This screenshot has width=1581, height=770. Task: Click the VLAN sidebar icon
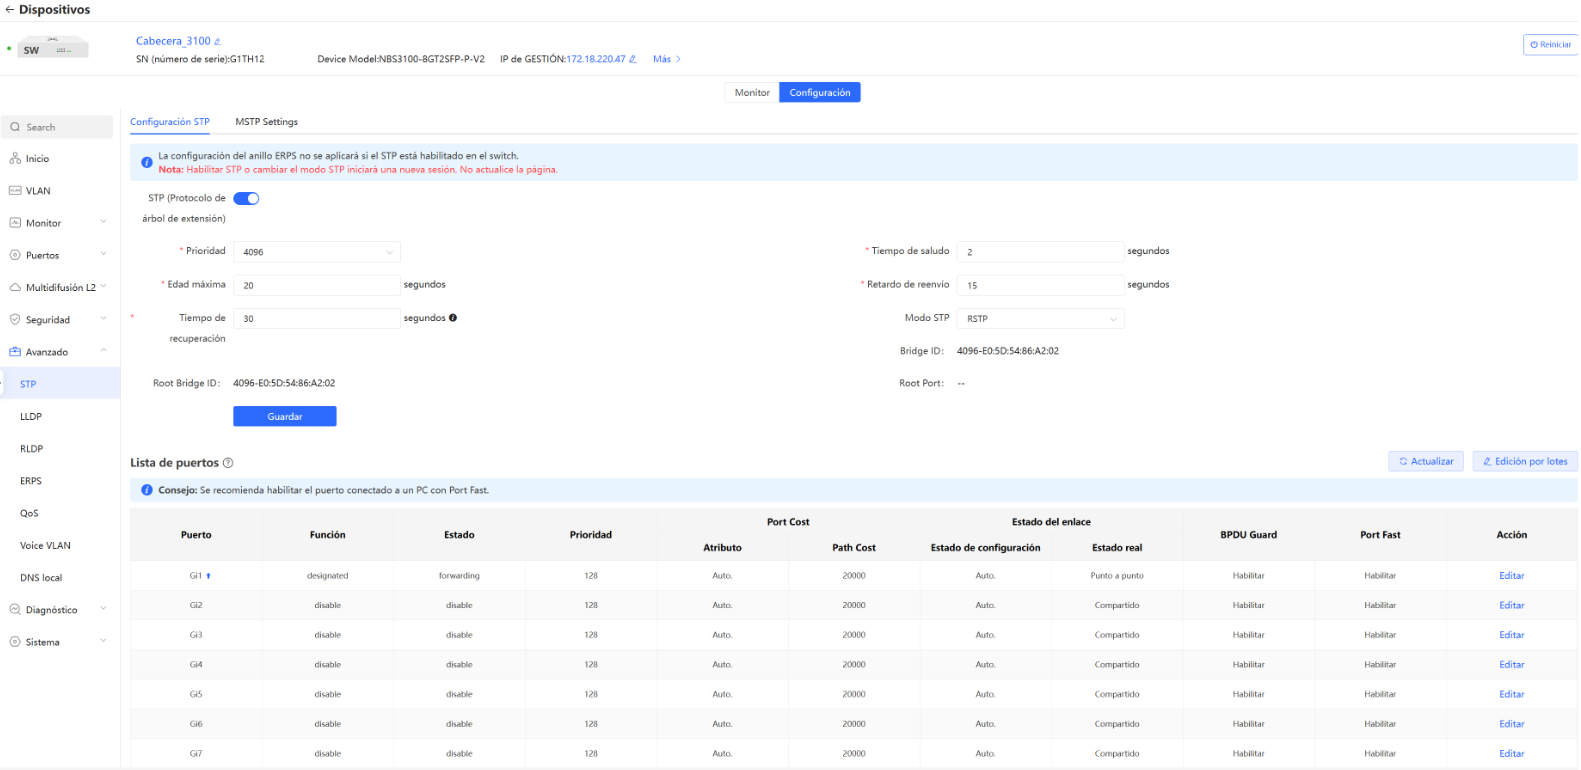point(15,191)
